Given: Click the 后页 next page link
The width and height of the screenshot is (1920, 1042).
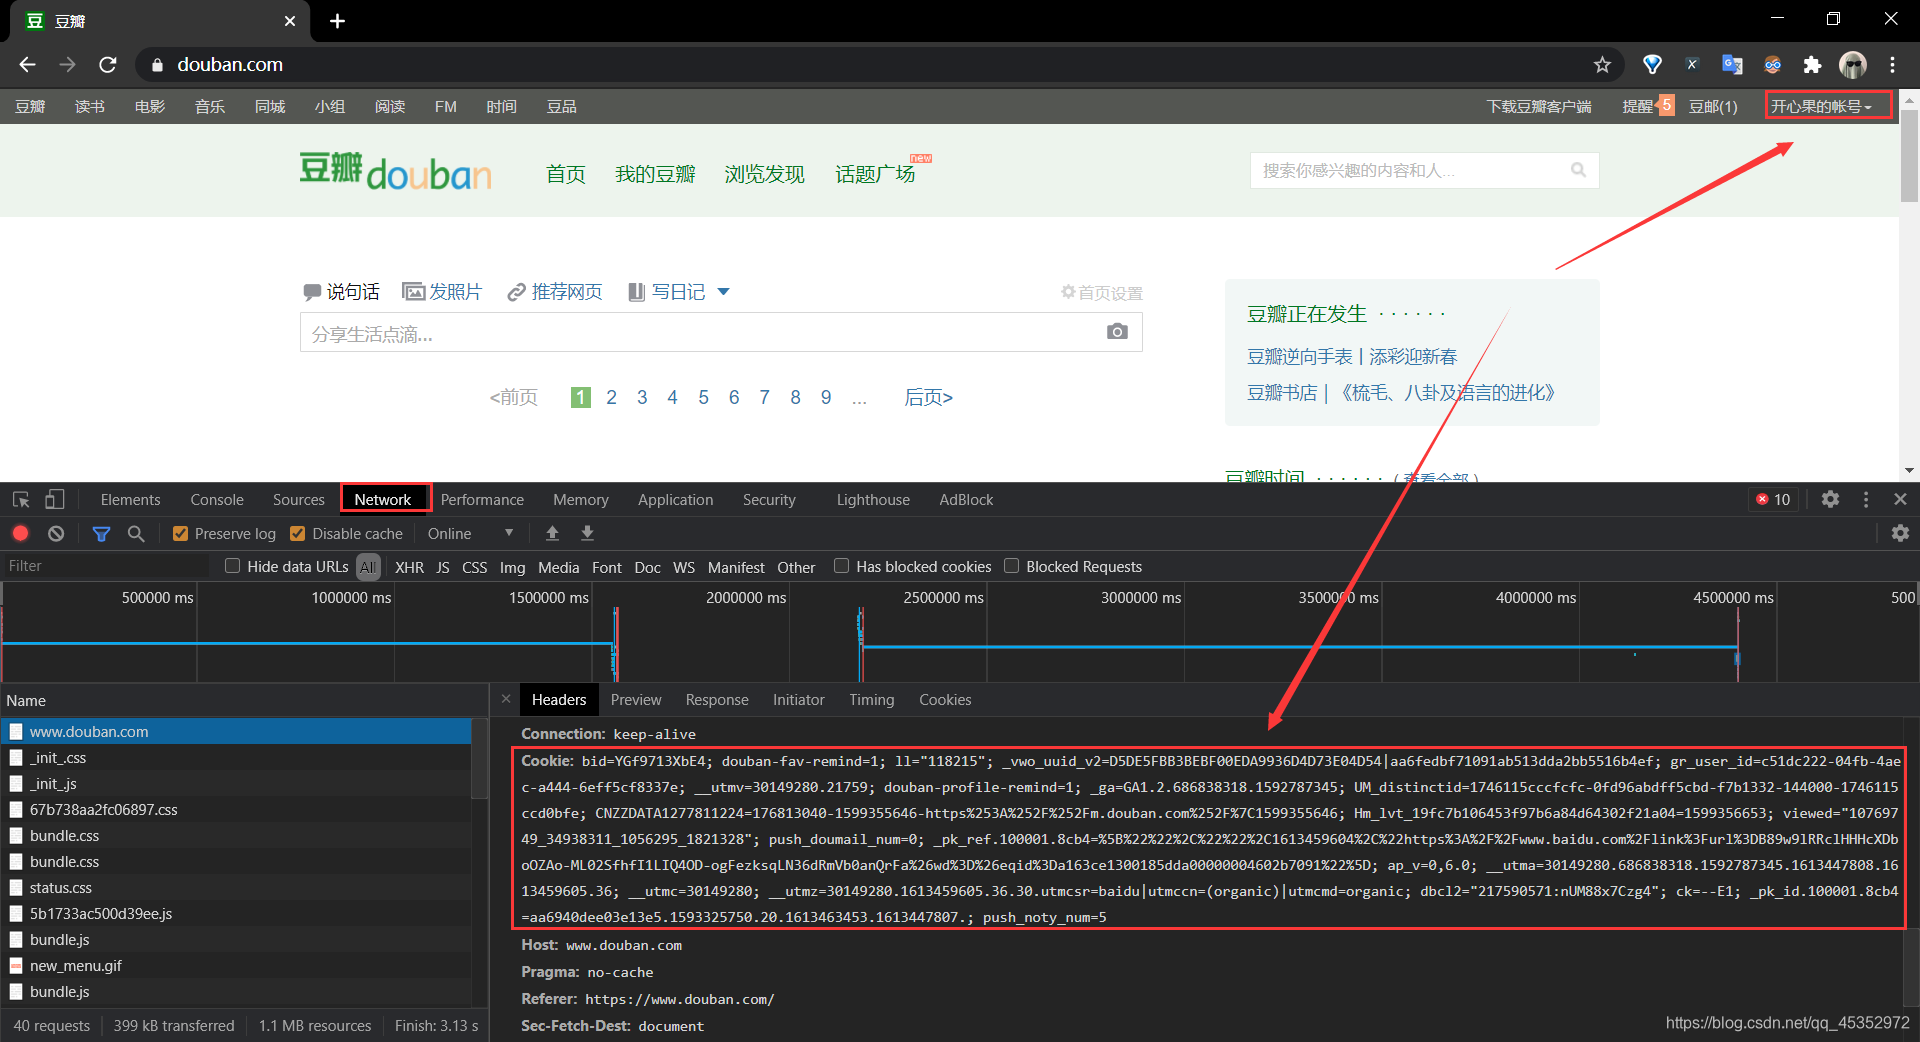Looking at the screenshot, I should coord(928,397).
